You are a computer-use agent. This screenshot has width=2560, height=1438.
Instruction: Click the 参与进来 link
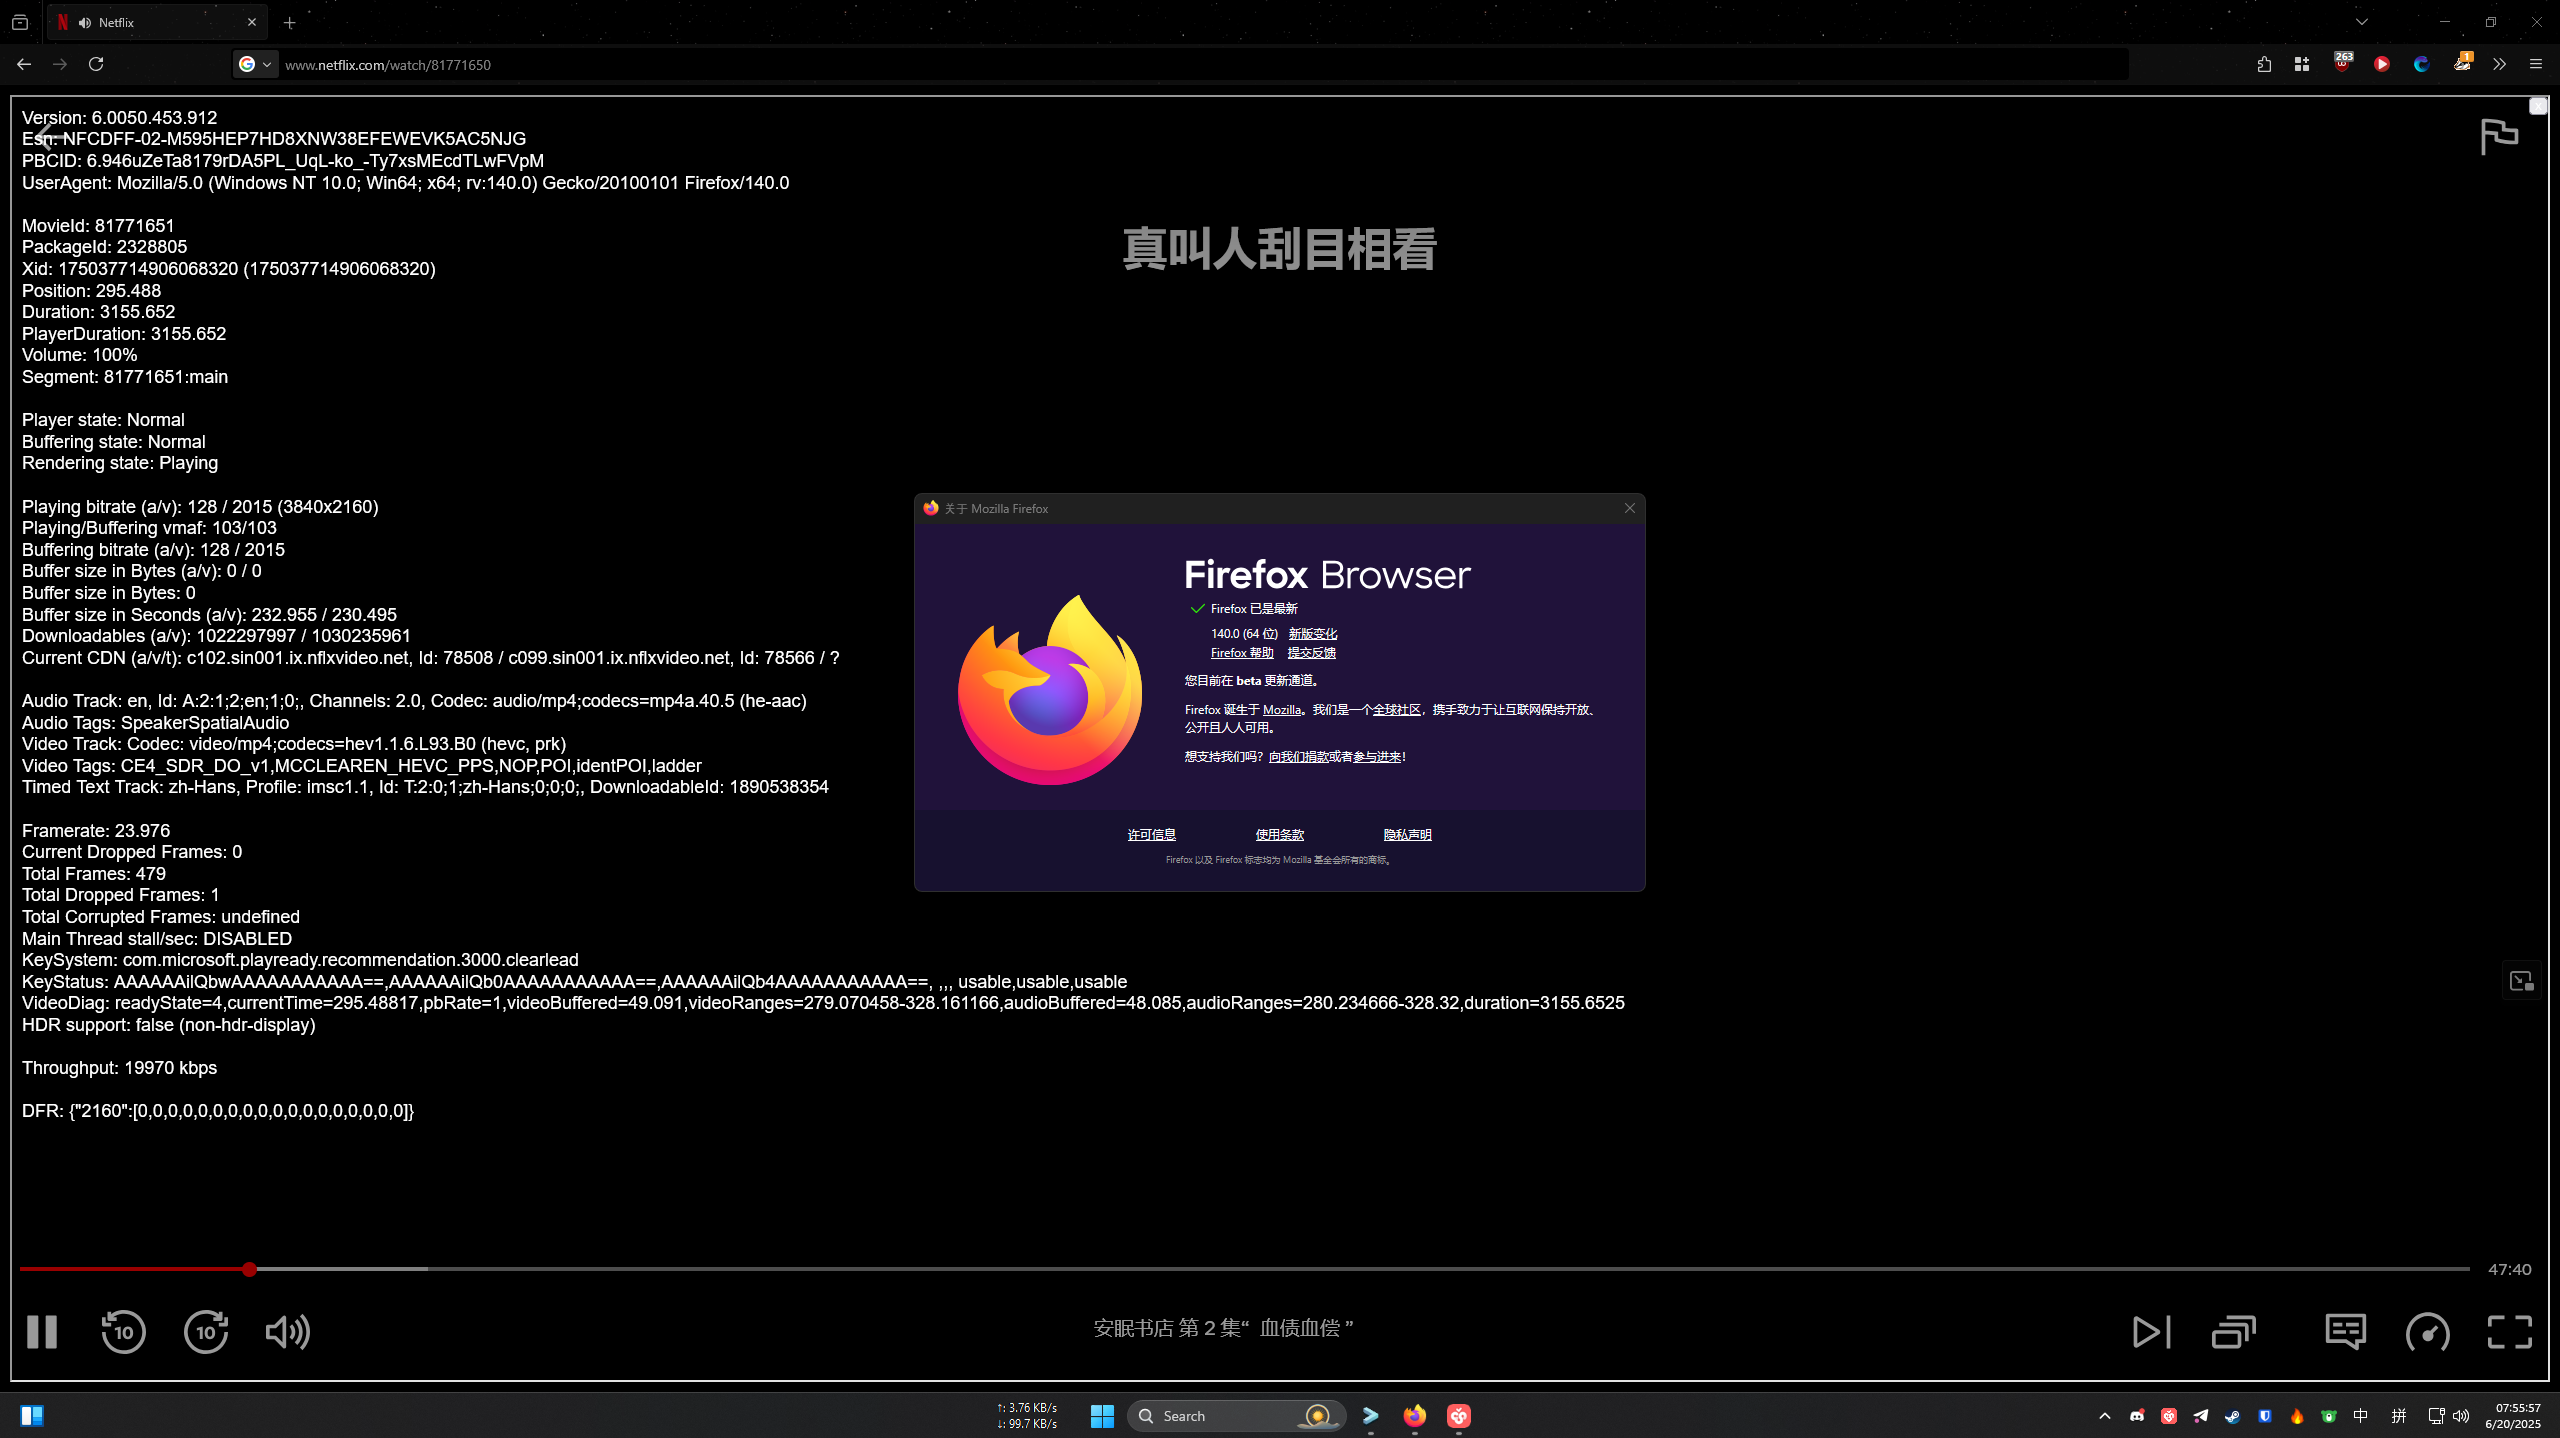1377,757
